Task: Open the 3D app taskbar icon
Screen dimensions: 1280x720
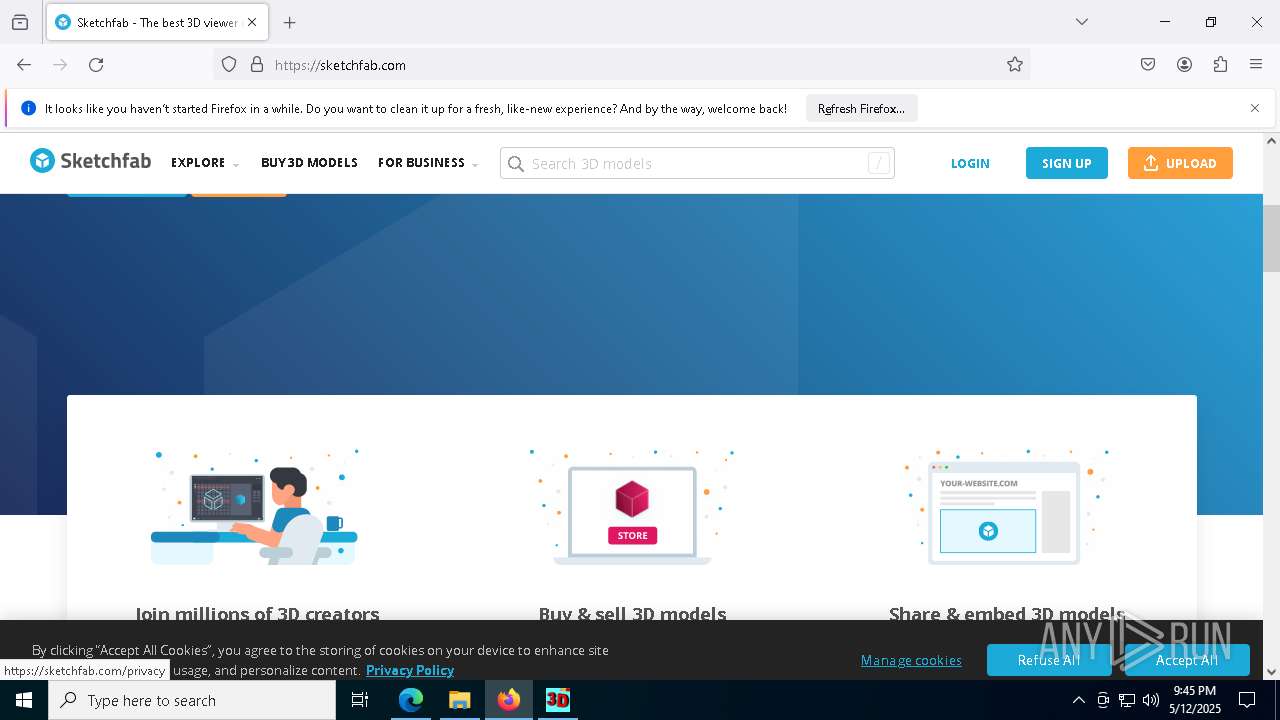Action: [x=557, y=700]
